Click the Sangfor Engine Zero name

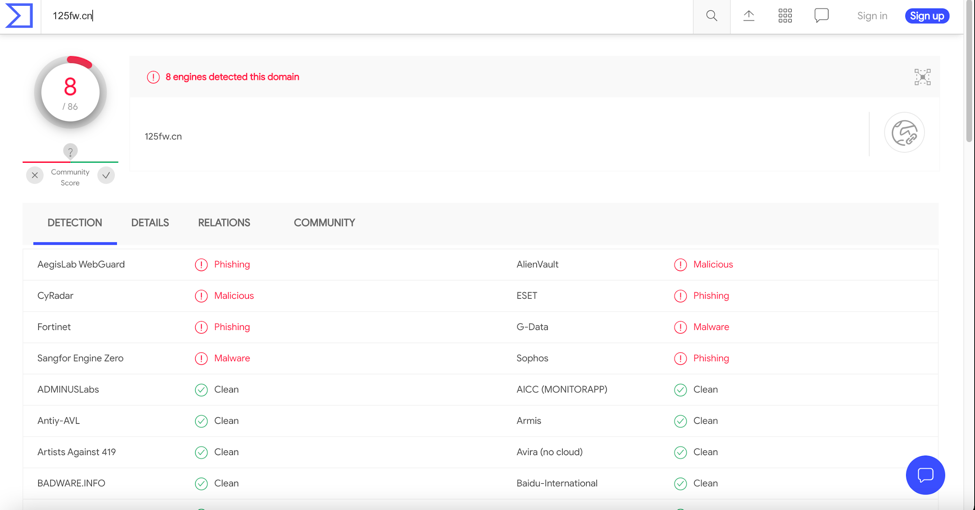pyautogui.click(x=80, y=358)
